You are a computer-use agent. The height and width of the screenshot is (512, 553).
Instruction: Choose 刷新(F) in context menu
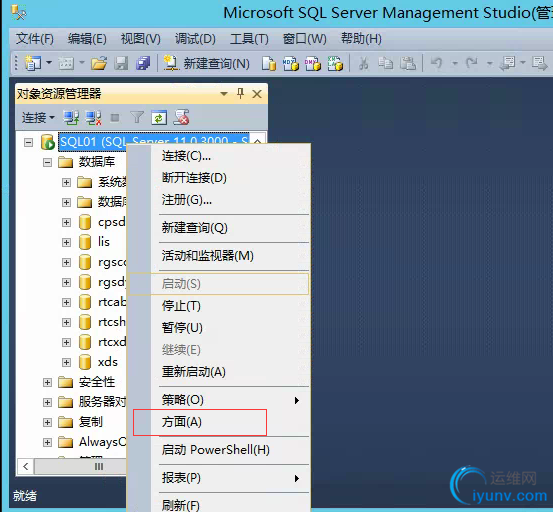[x=219, y=505]
